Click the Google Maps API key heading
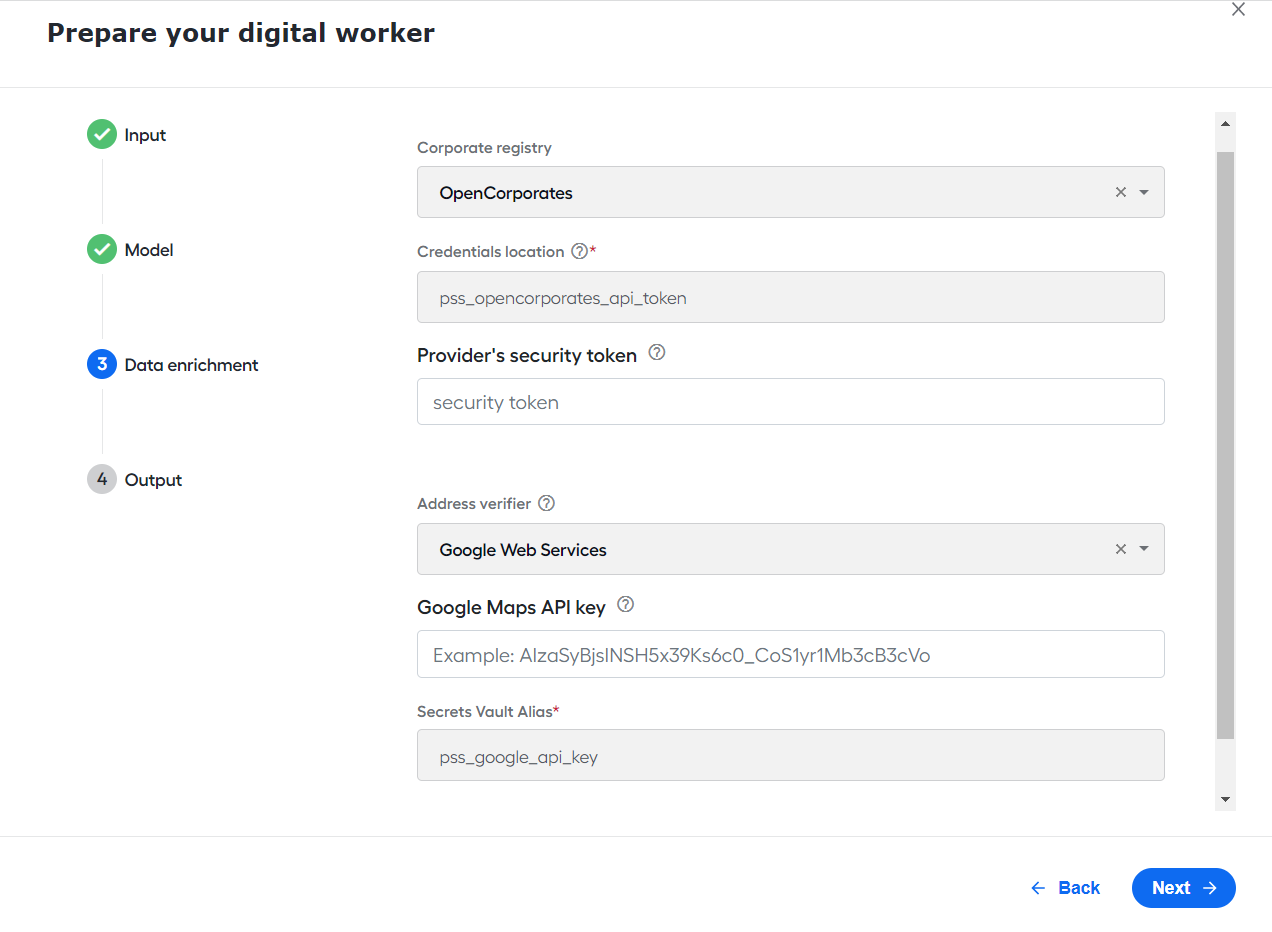Screen dimensions: 1272x932 coord(511,607)
